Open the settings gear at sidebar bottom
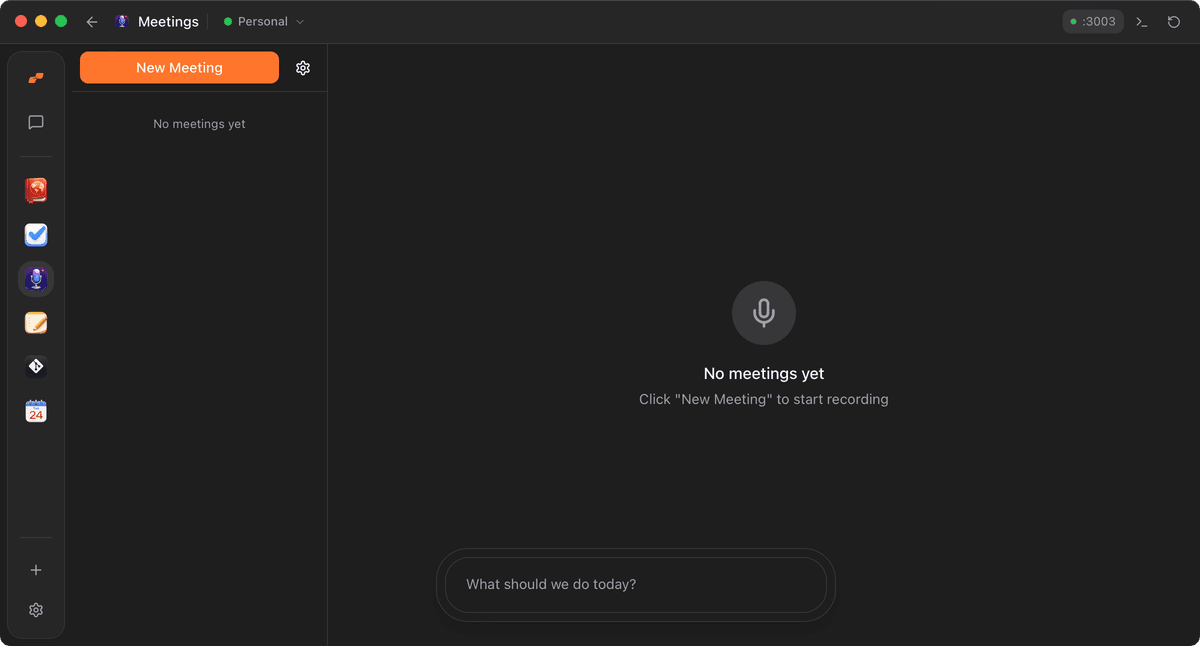The width and height of the screenshot is (1200, 646). 35,609
